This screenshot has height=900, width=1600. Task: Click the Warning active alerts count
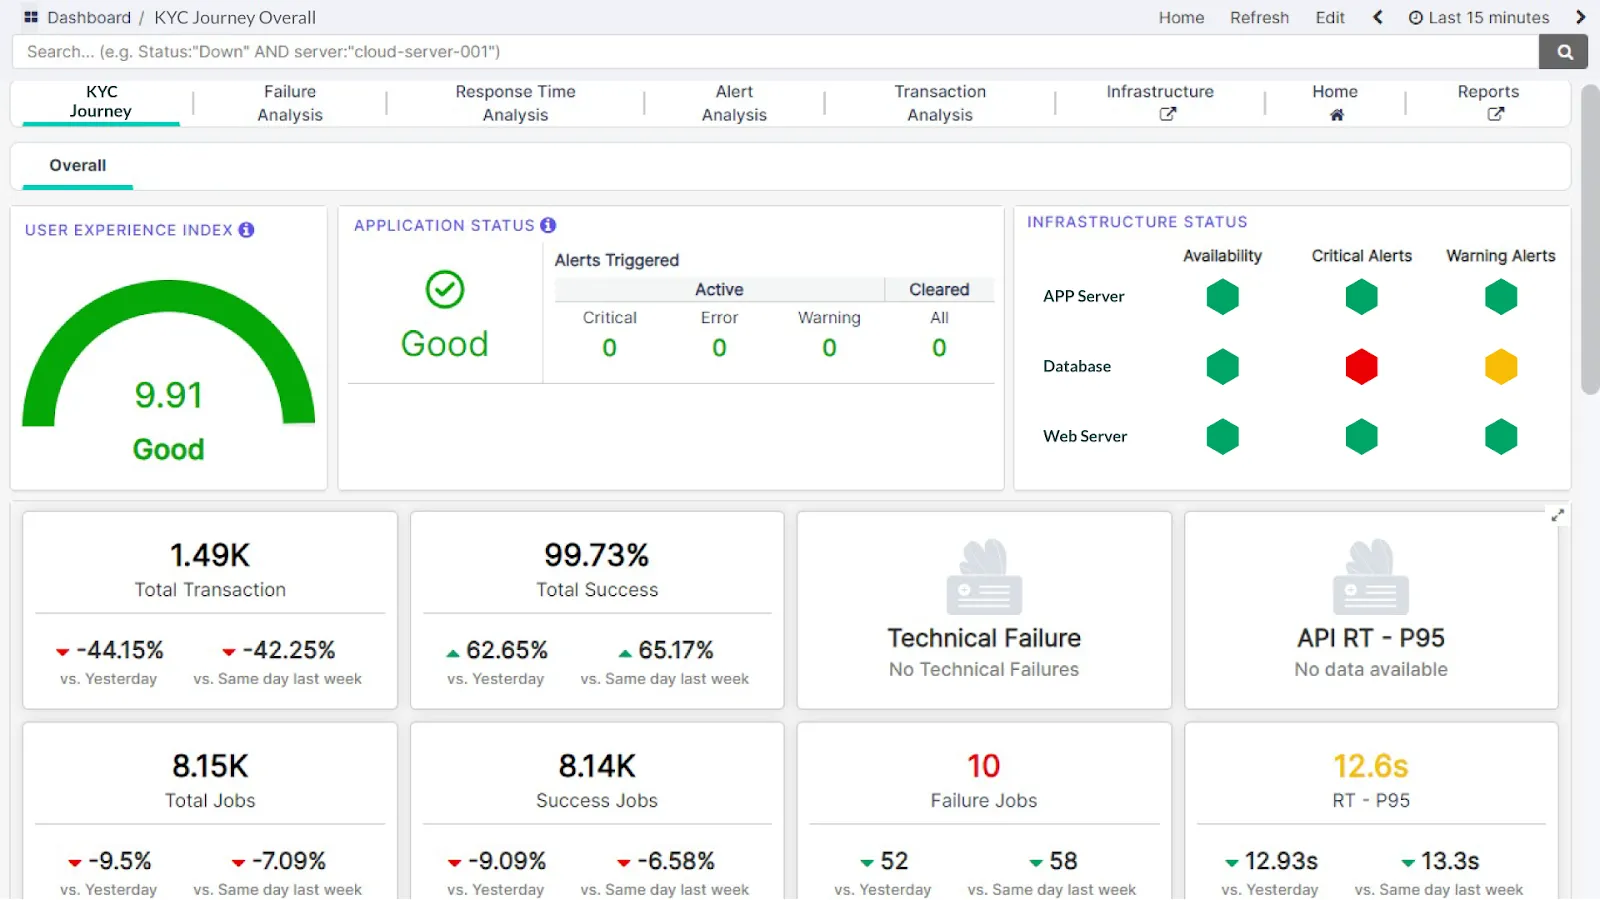pos(829,348)
